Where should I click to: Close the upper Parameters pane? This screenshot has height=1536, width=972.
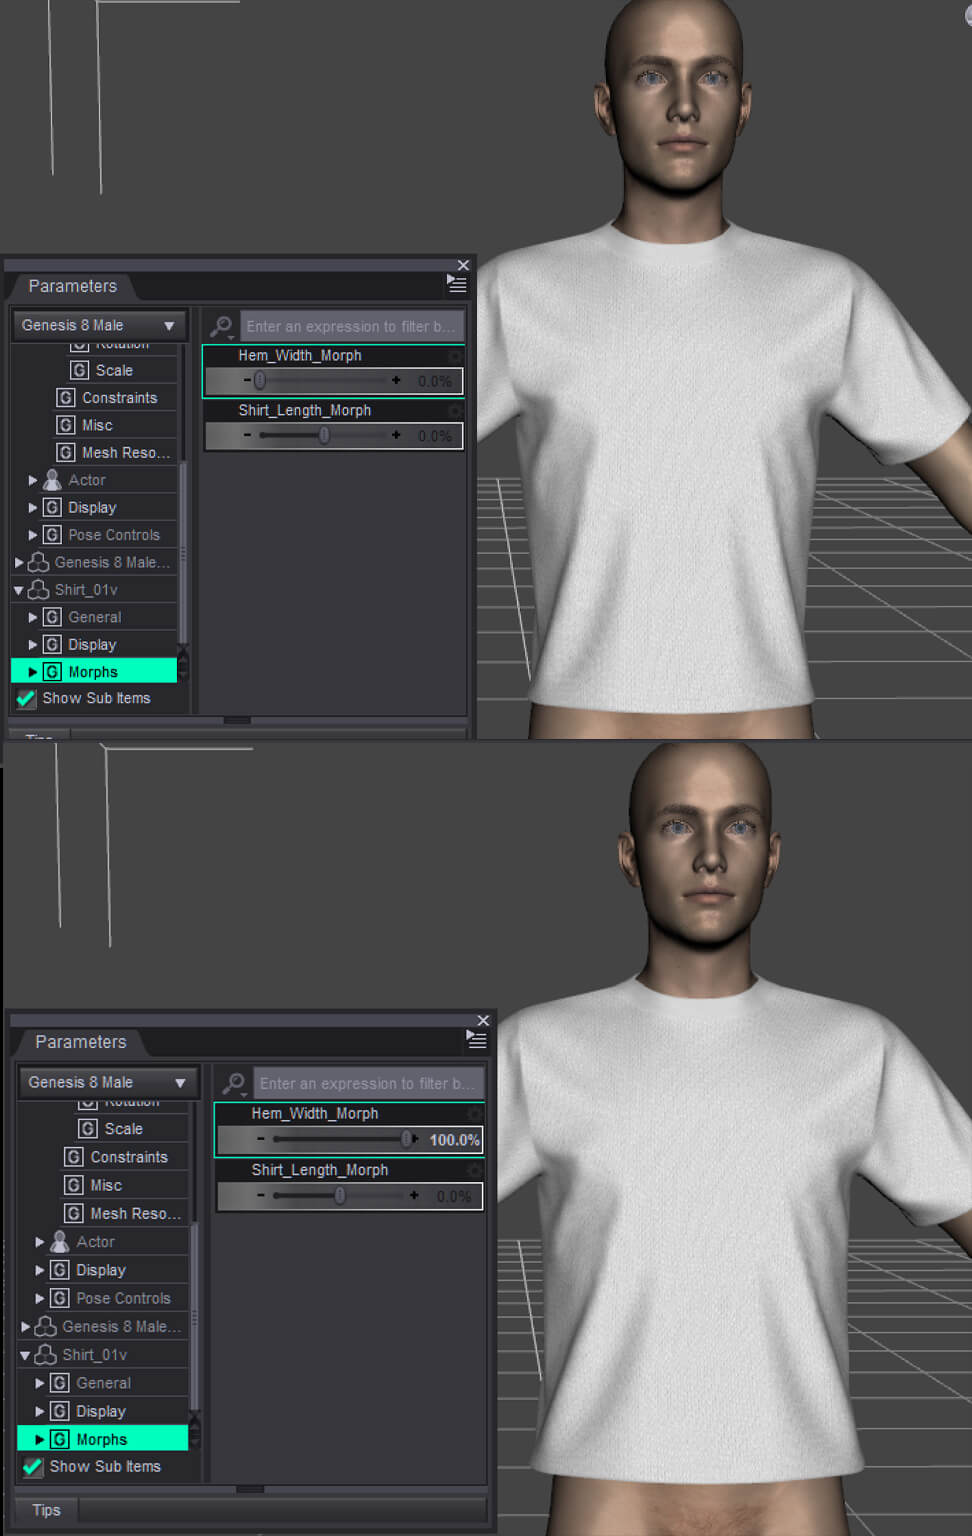pos(463,265)
